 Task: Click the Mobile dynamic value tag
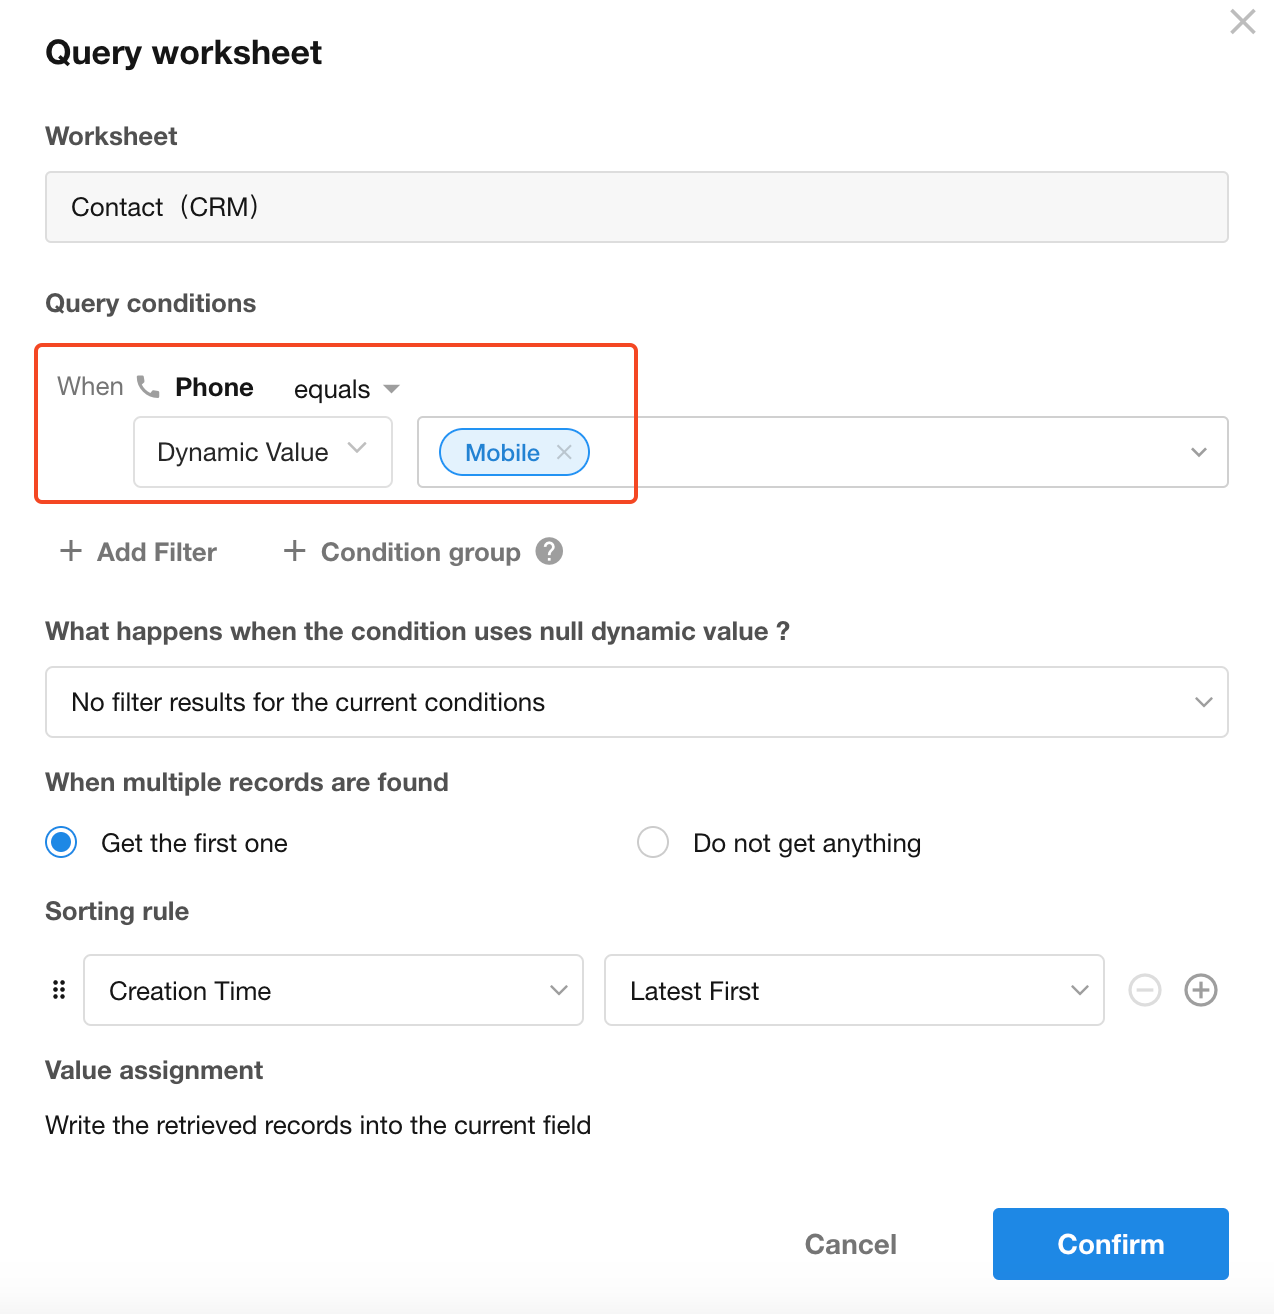coord(502,453)
